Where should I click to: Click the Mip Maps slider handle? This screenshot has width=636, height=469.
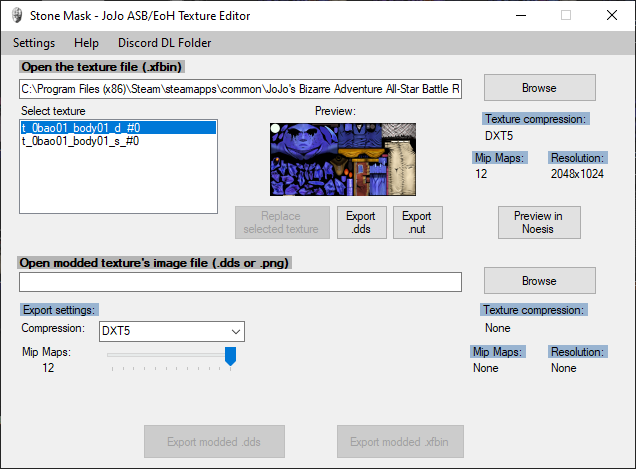[230, 356]
